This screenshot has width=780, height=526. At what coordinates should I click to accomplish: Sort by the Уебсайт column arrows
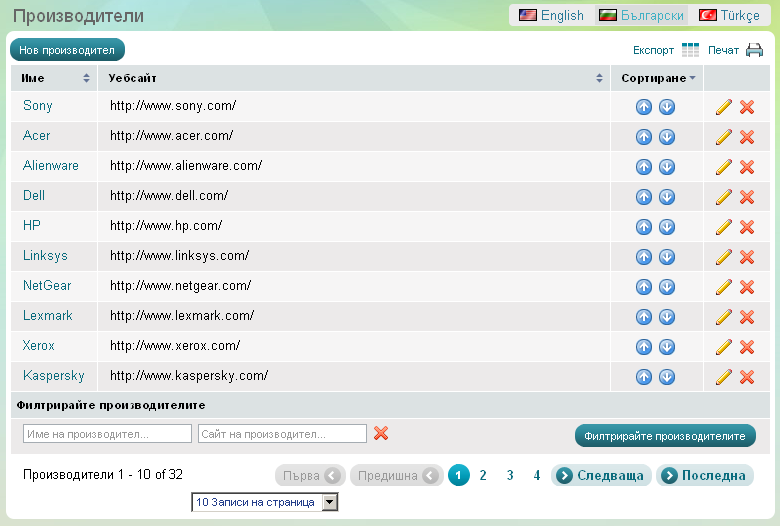tap(600, 78)
